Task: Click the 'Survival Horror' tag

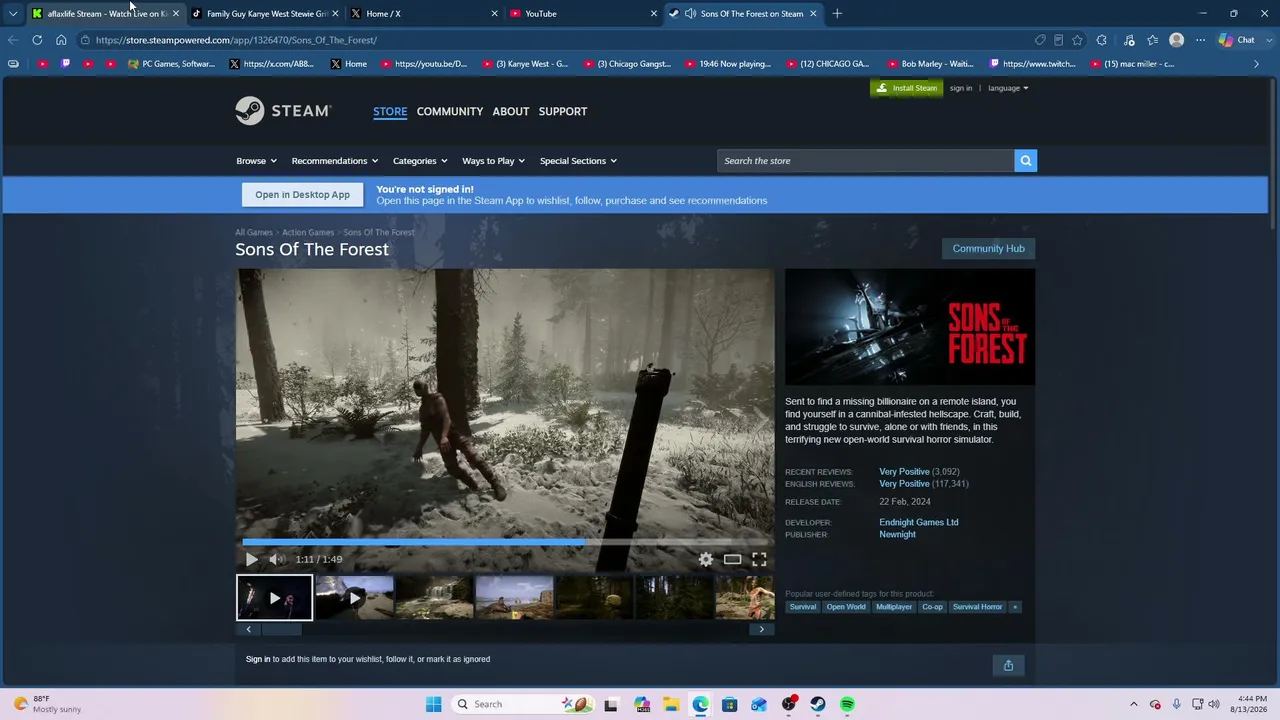Action: click(977, 607)
